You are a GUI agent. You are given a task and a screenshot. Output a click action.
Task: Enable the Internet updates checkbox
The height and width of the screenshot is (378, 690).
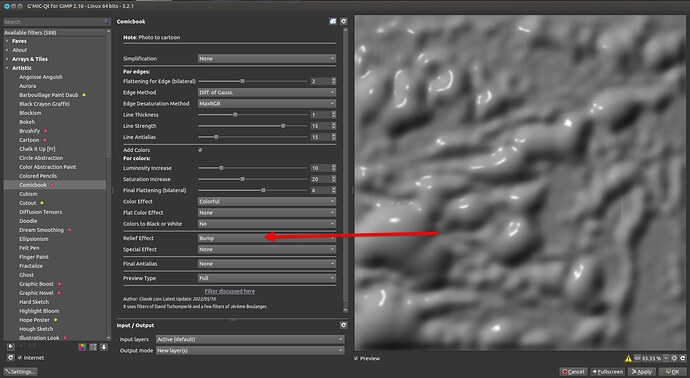coord(20,358)
